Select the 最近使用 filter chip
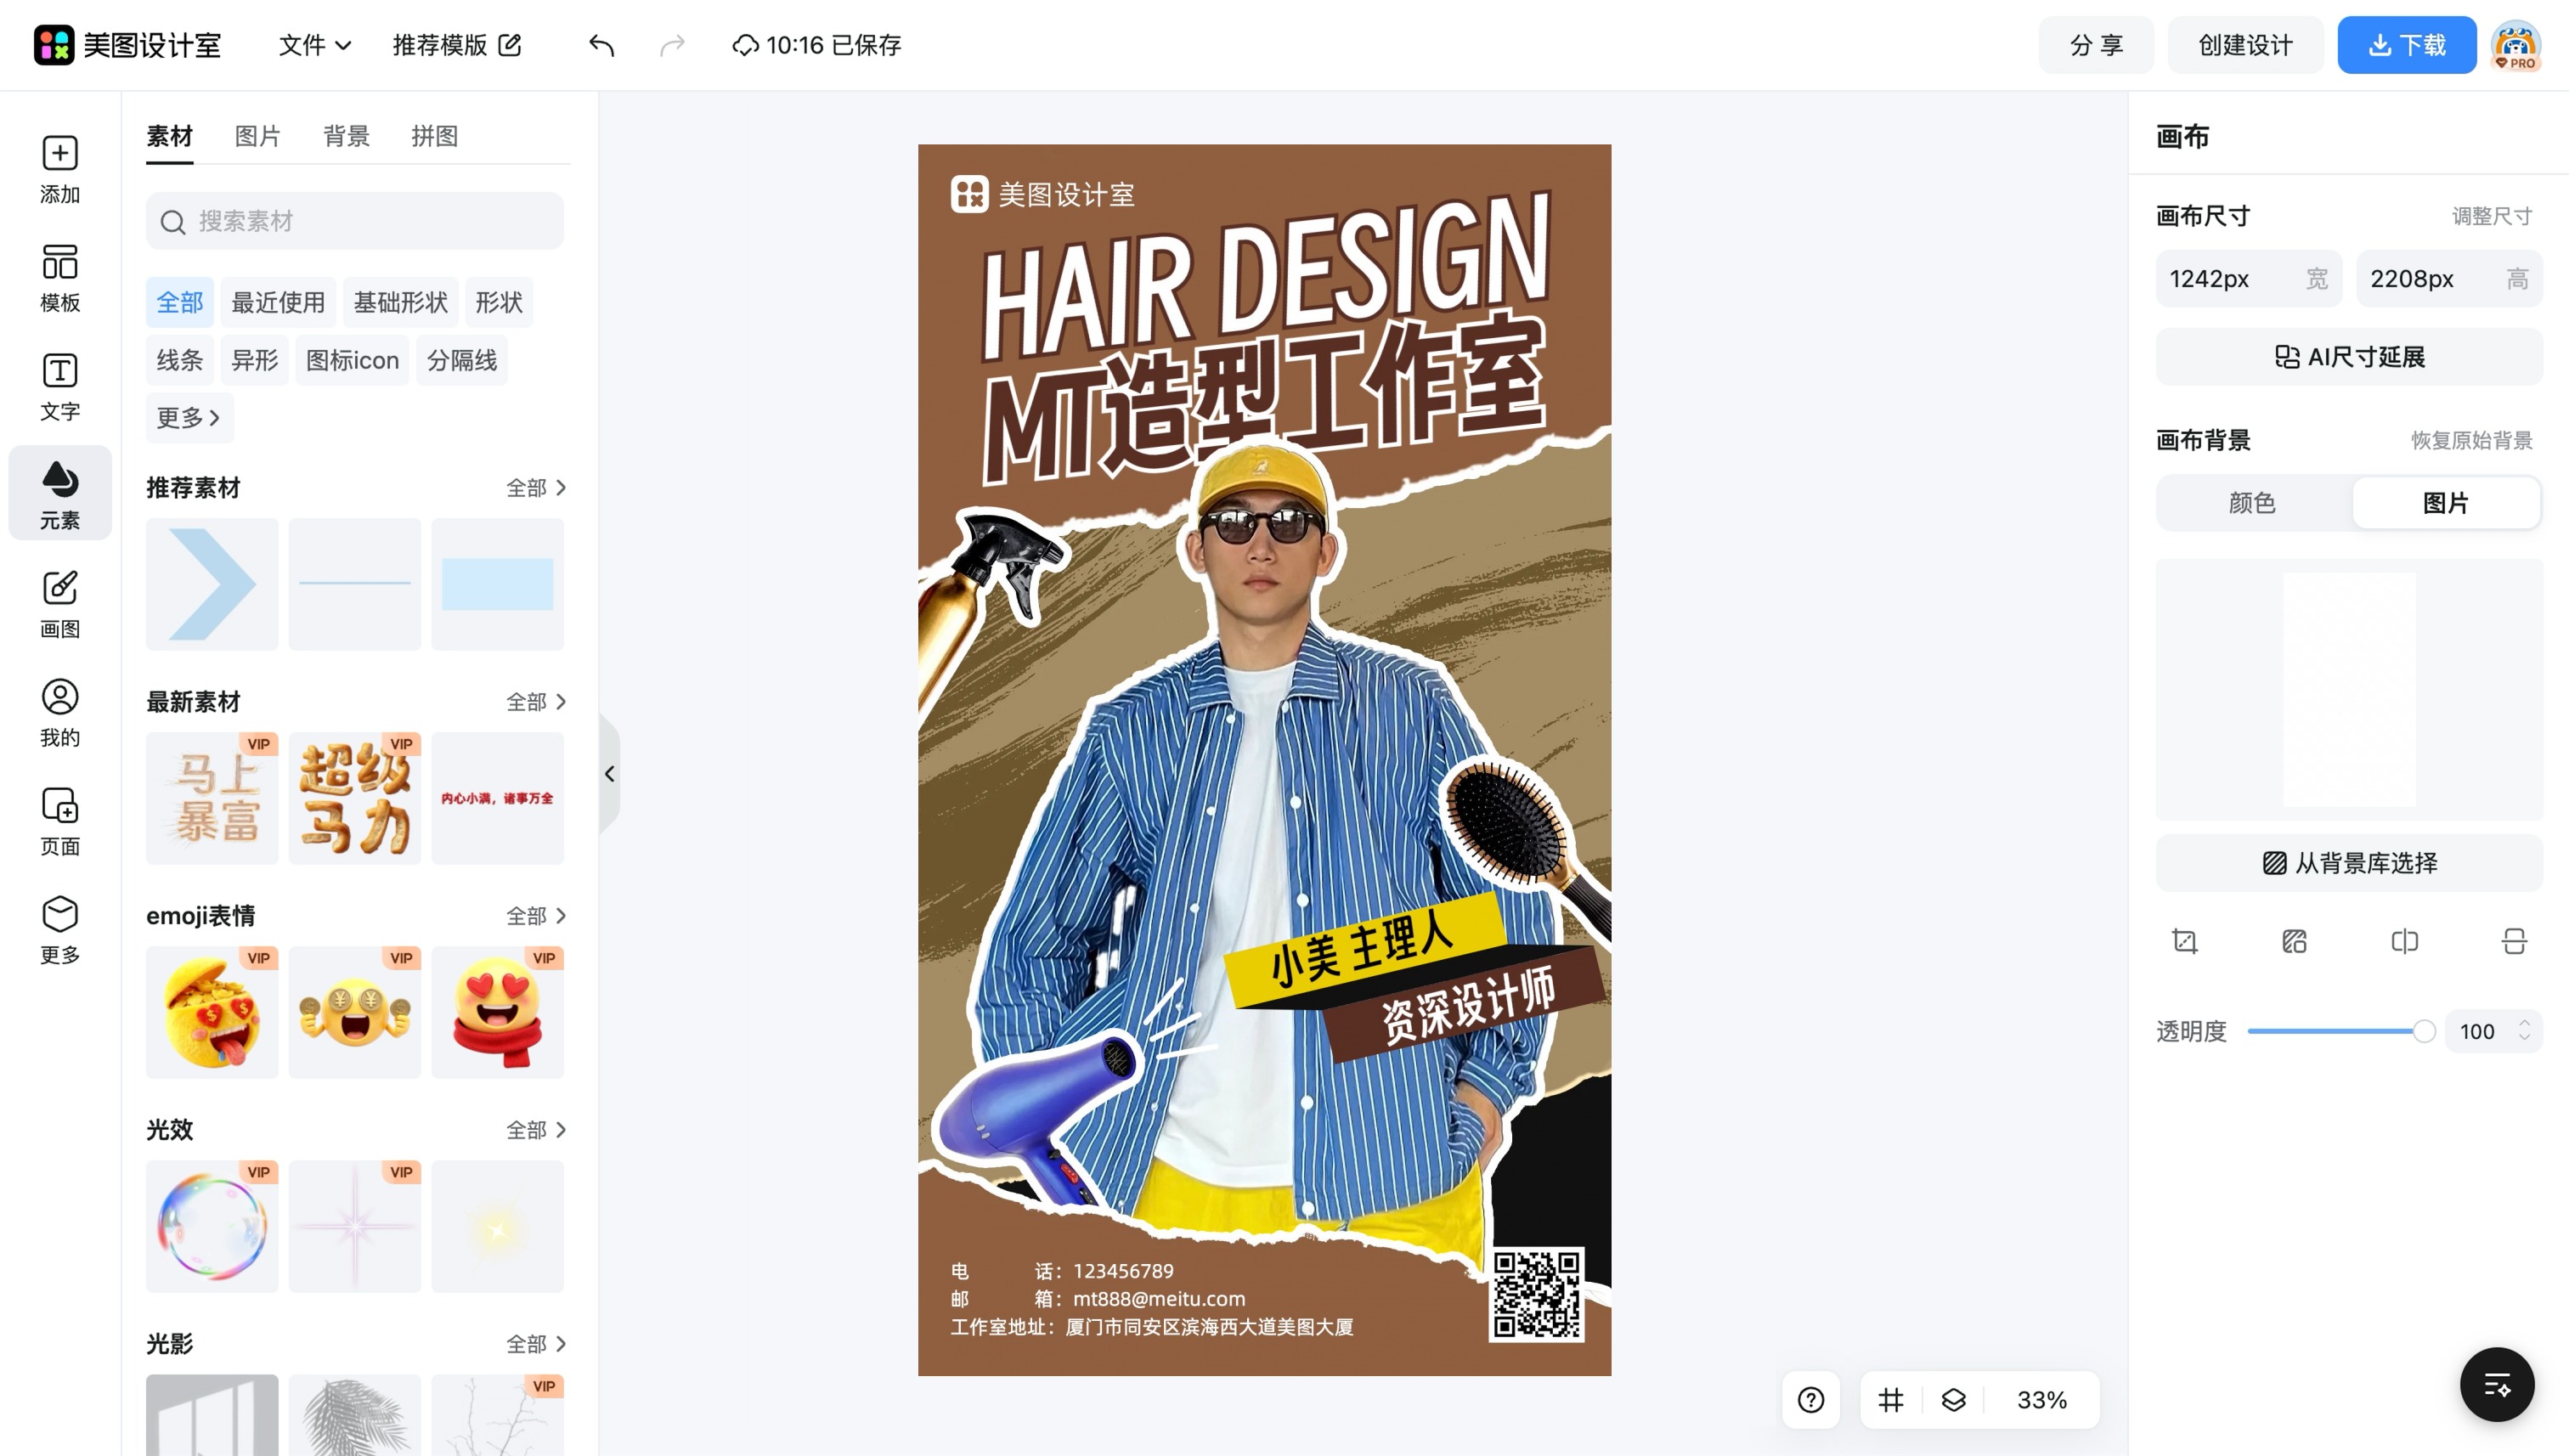This screenshot has height=1456, width=2569. 278,302
